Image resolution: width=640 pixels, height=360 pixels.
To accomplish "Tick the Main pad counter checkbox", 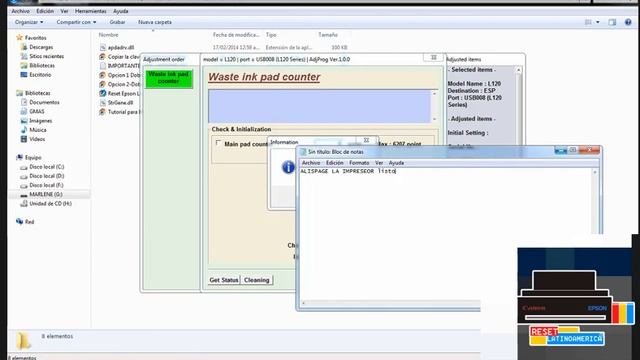I will 218,143.
